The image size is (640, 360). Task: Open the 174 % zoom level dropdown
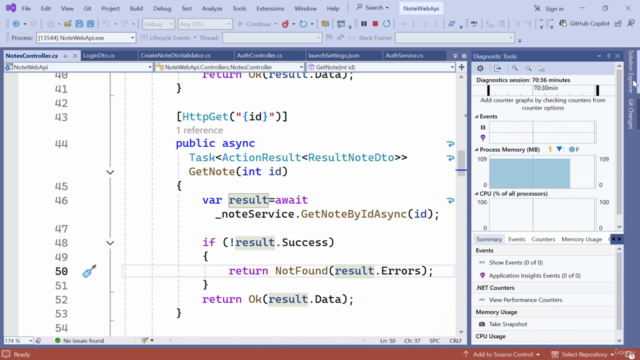18,340
